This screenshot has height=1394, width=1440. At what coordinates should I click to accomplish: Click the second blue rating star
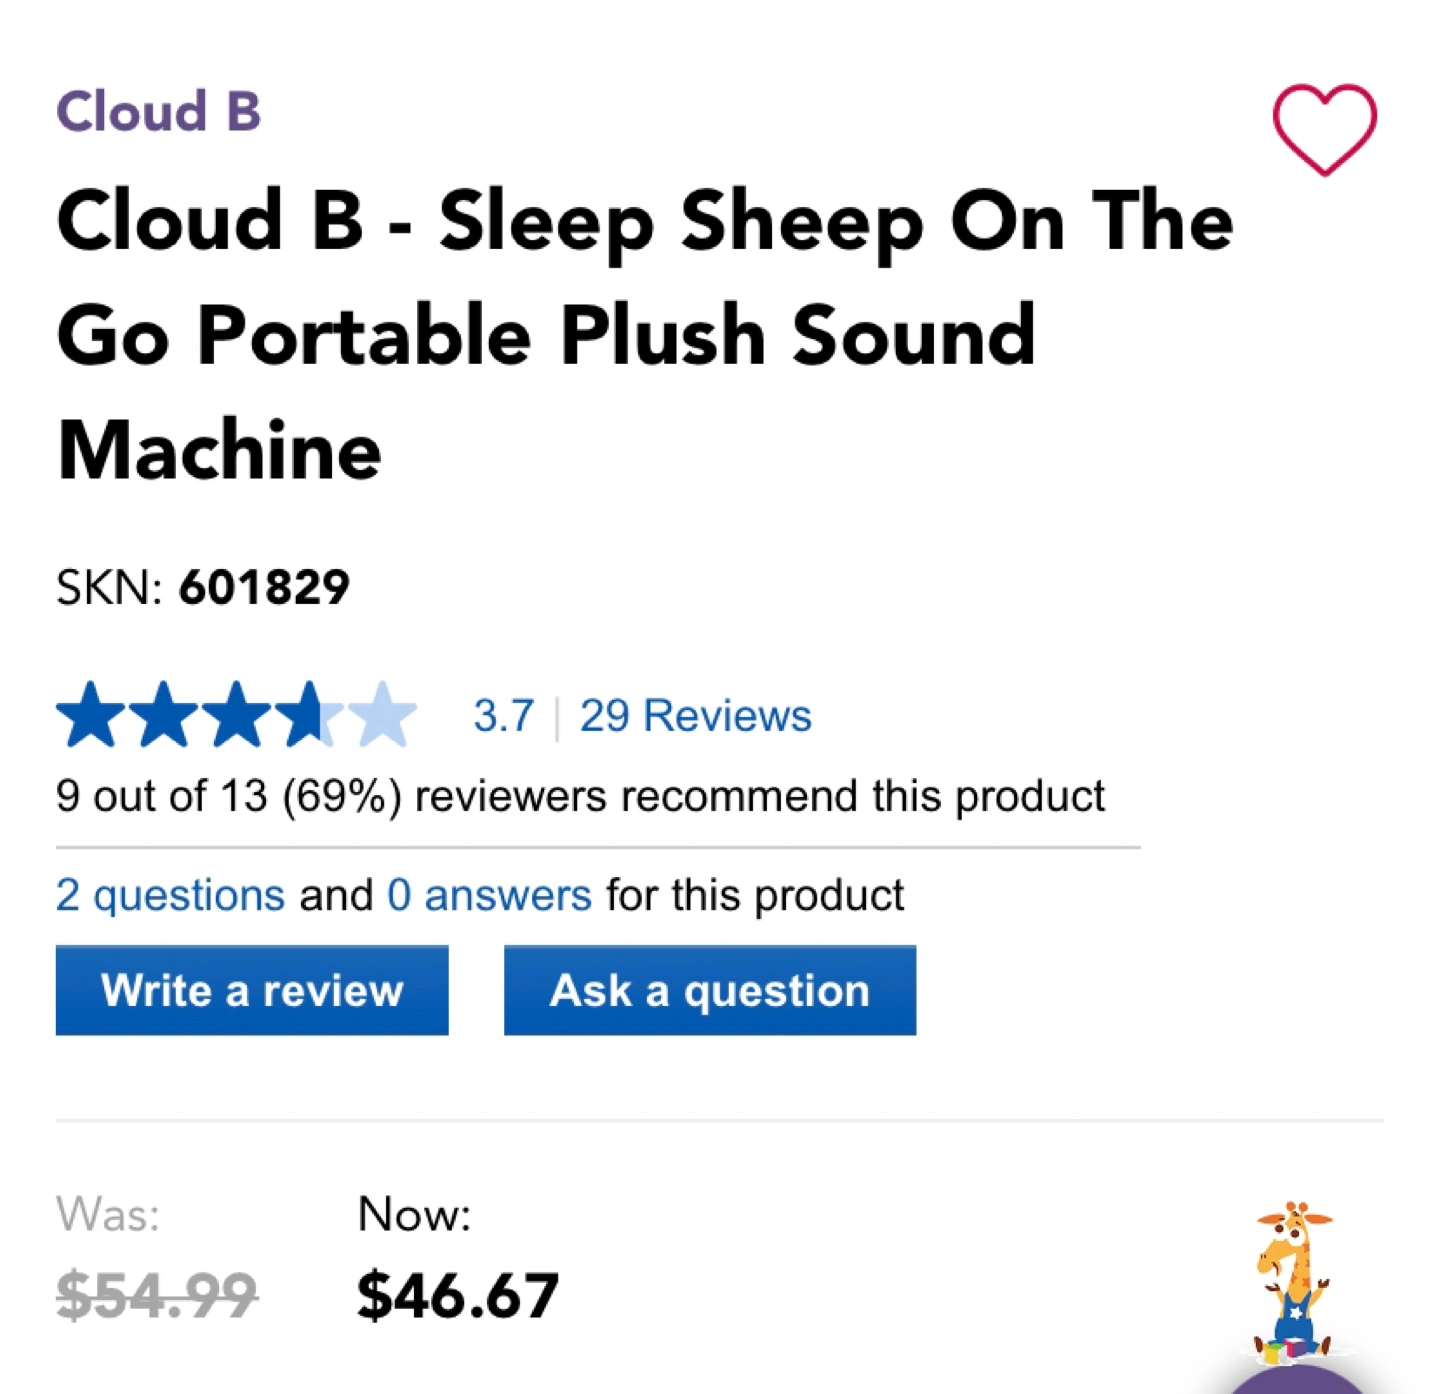coord(164,714)
